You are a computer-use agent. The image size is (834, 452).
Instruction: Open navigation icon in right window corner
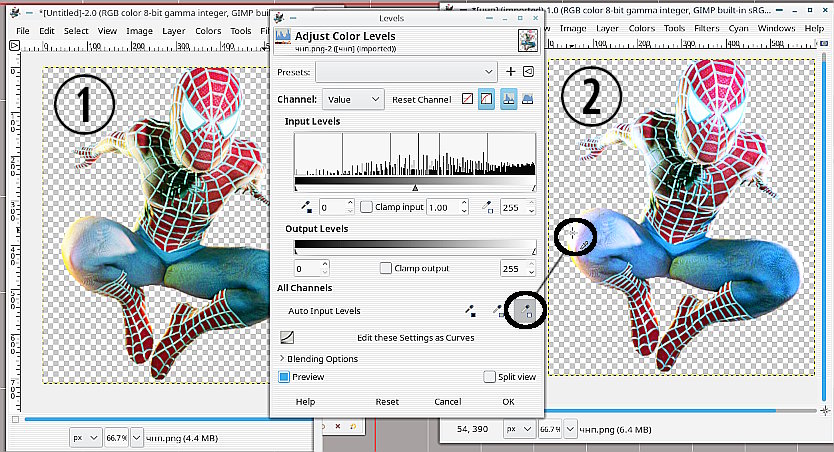(824, 411)
